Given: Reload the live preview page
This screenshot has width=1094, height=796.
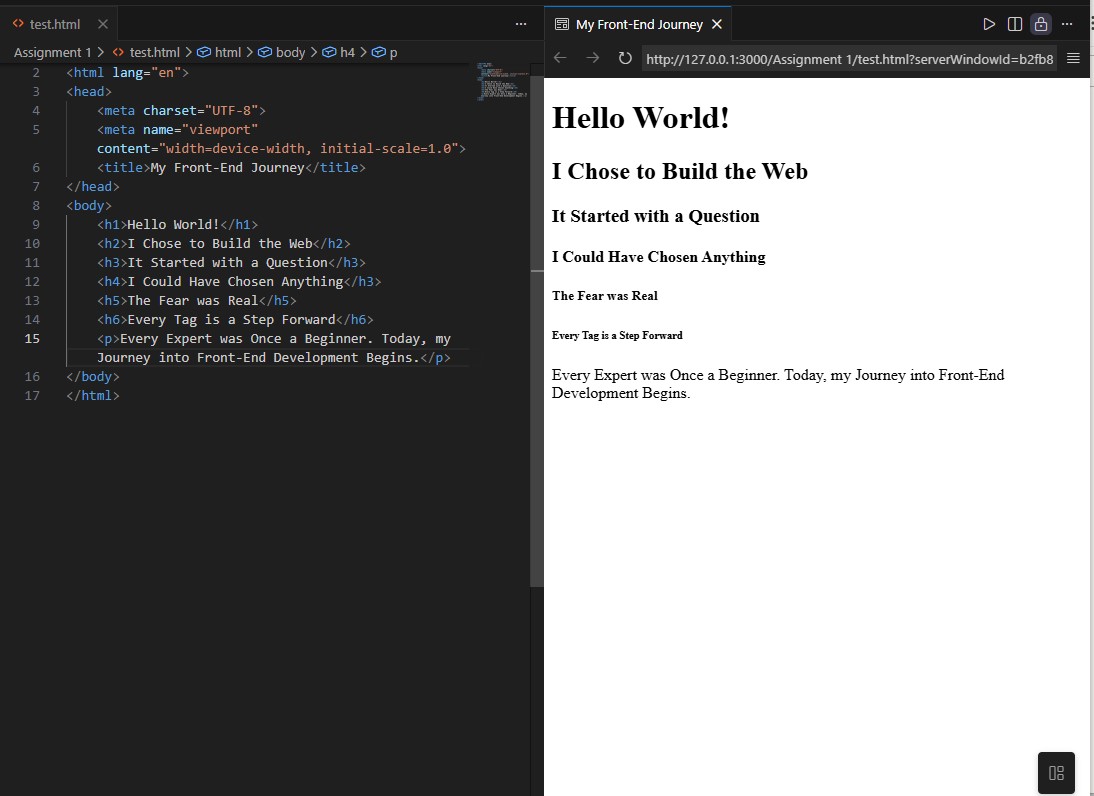Looking at the screenshot, I should coord(625,58).
